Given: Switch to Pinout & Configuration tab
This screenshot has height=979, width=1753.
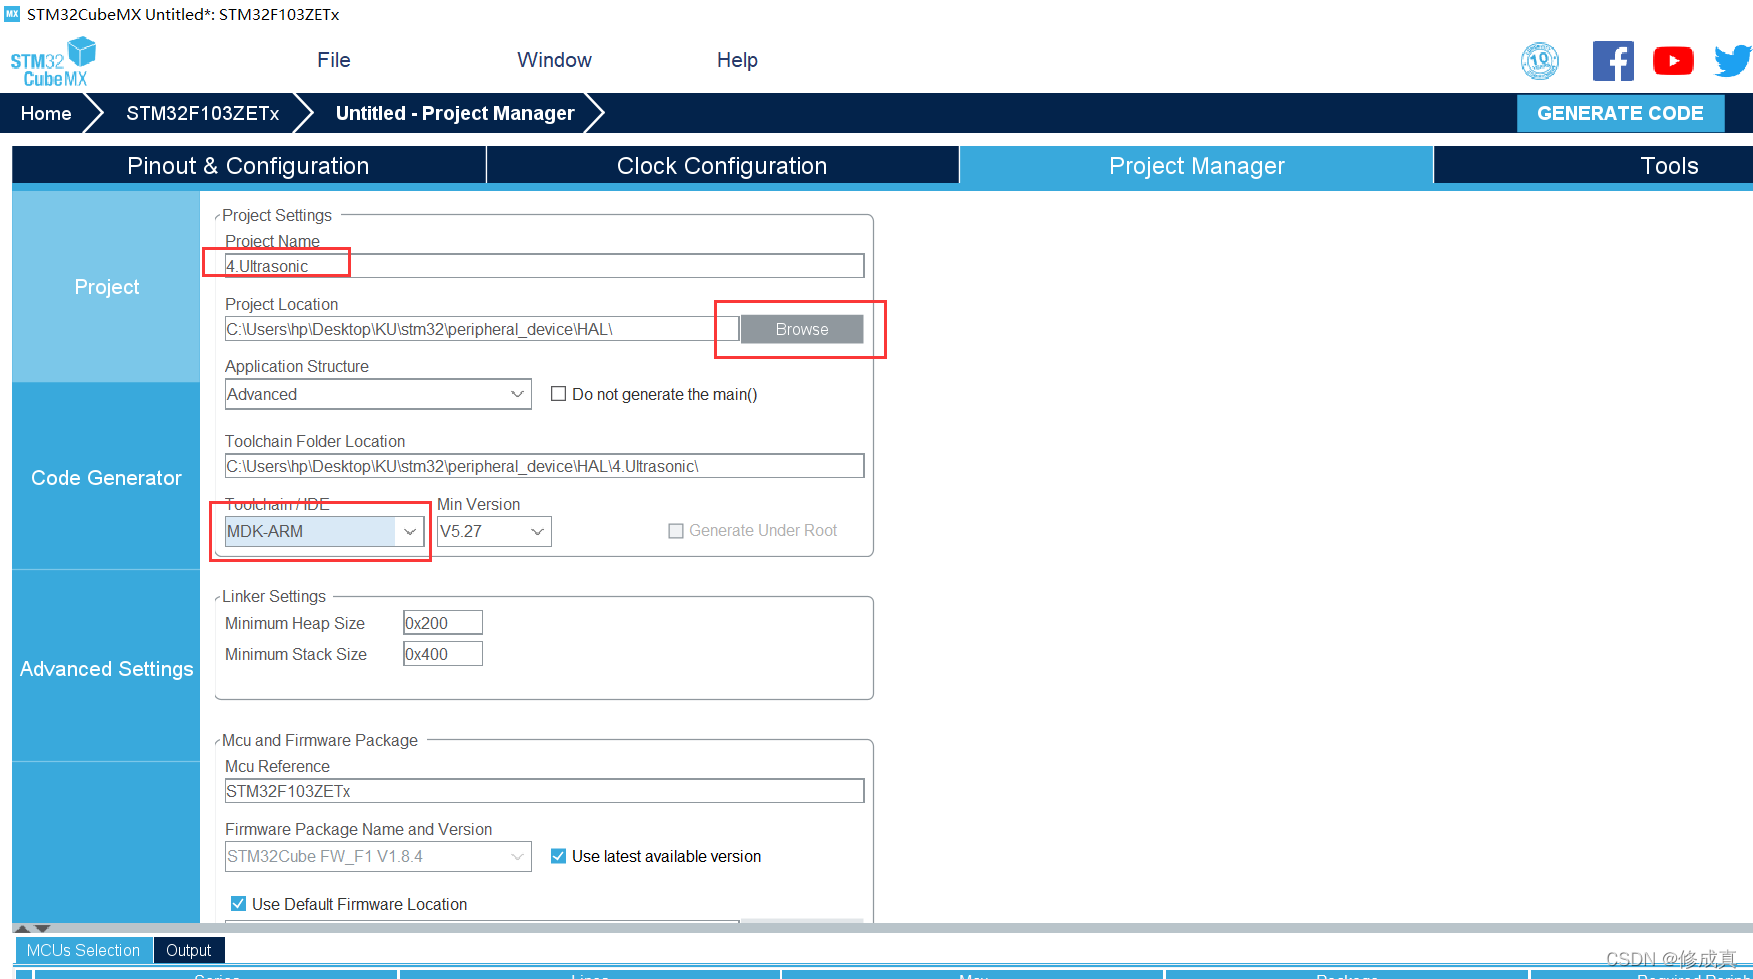Looking at the screenshot, I should (x=248, y=166).
